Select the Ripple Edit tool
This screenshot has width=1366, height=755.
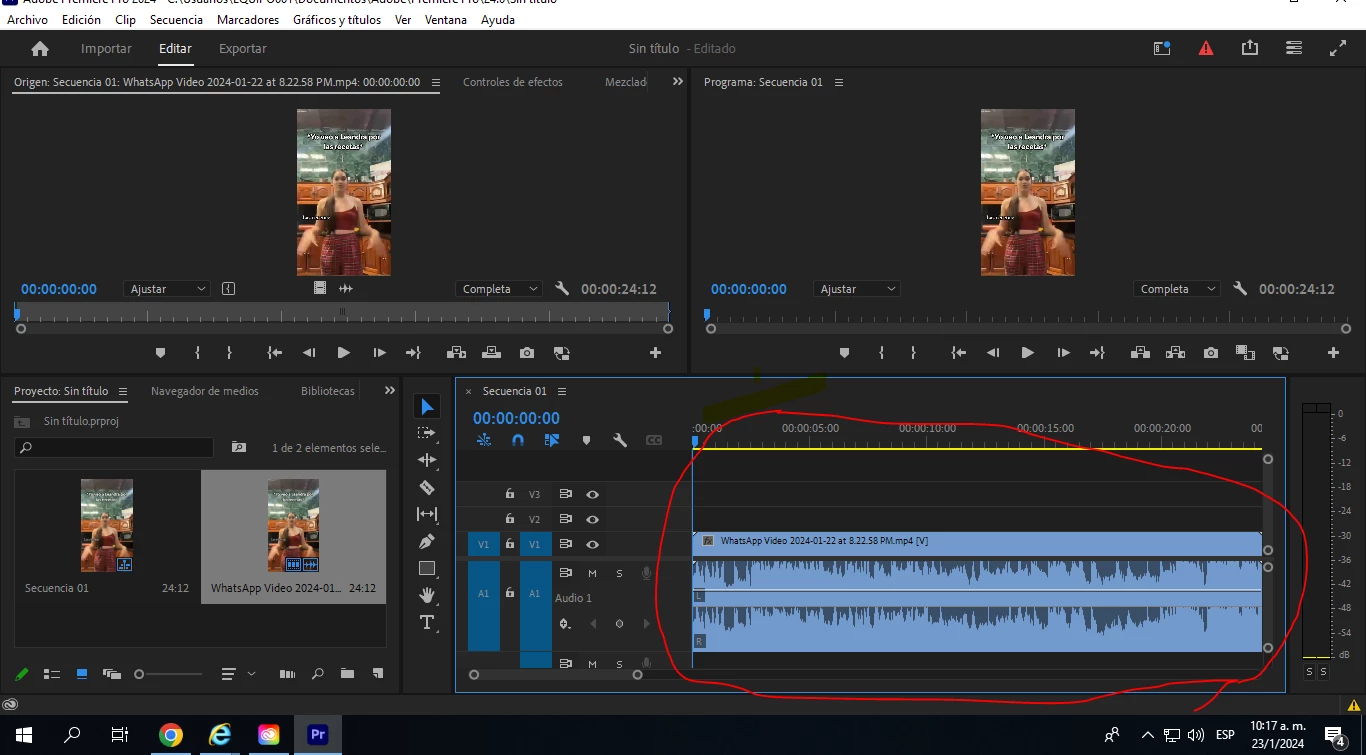[427, 460]
